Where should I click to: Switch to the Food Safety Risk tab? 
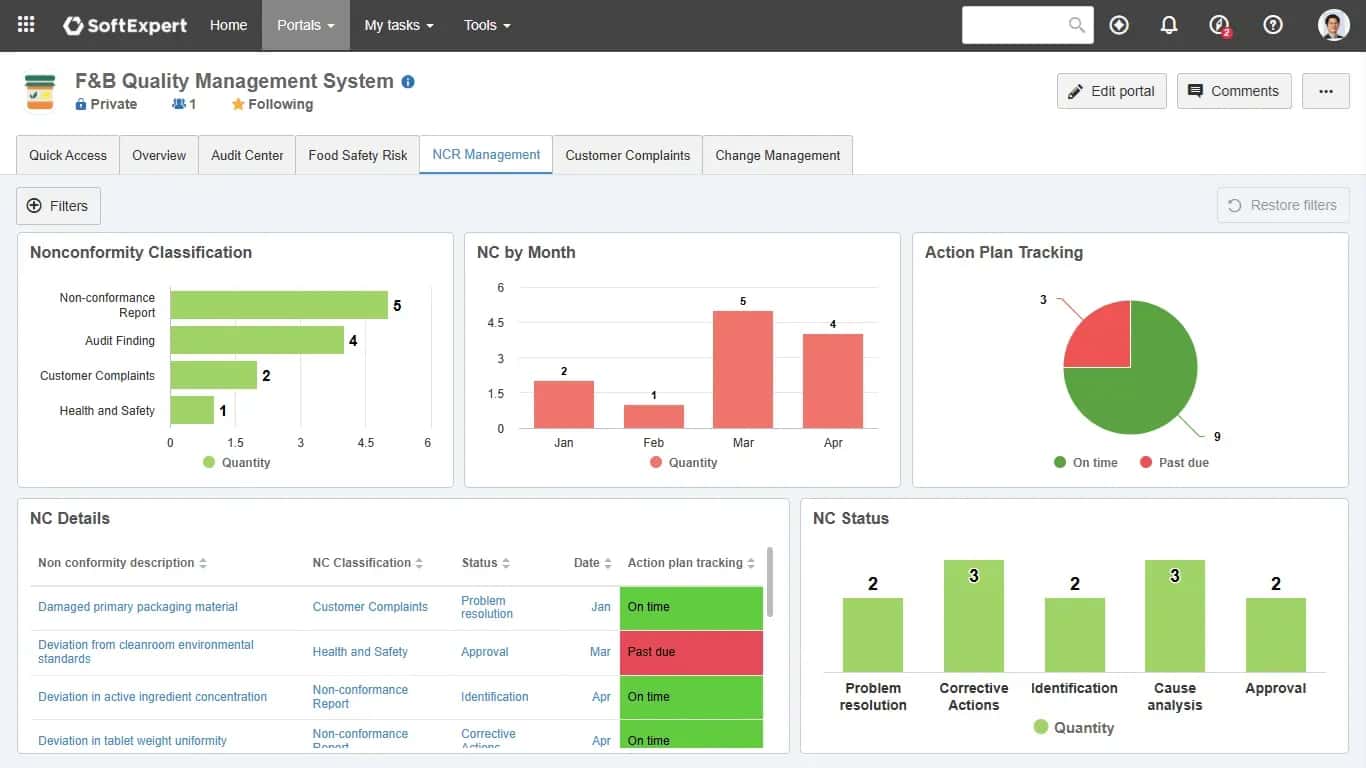click(358, 155)
